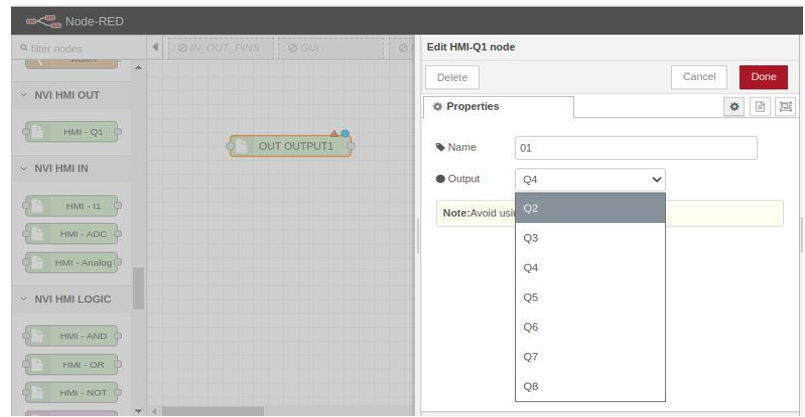Select the HMI - ADC palette node
This screenshot has height=417, width=805.
click(70, 234)
